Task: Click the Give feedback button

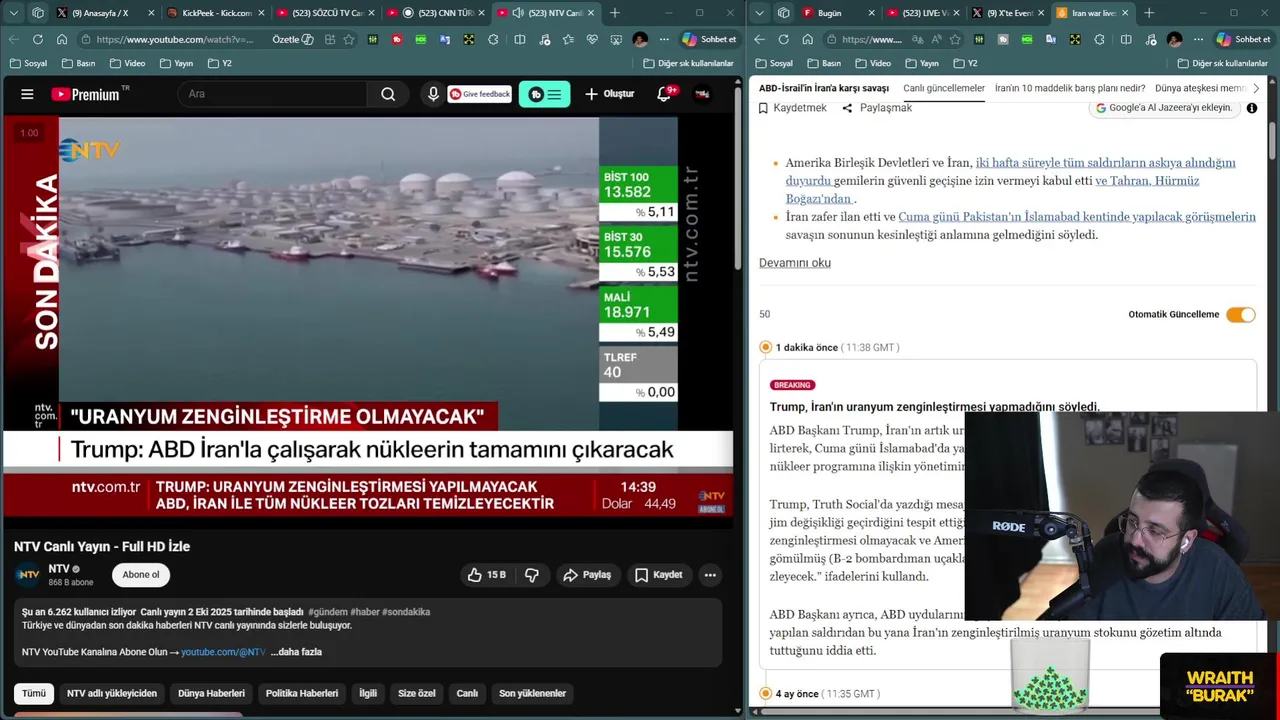Action: [x=480, y=94]
